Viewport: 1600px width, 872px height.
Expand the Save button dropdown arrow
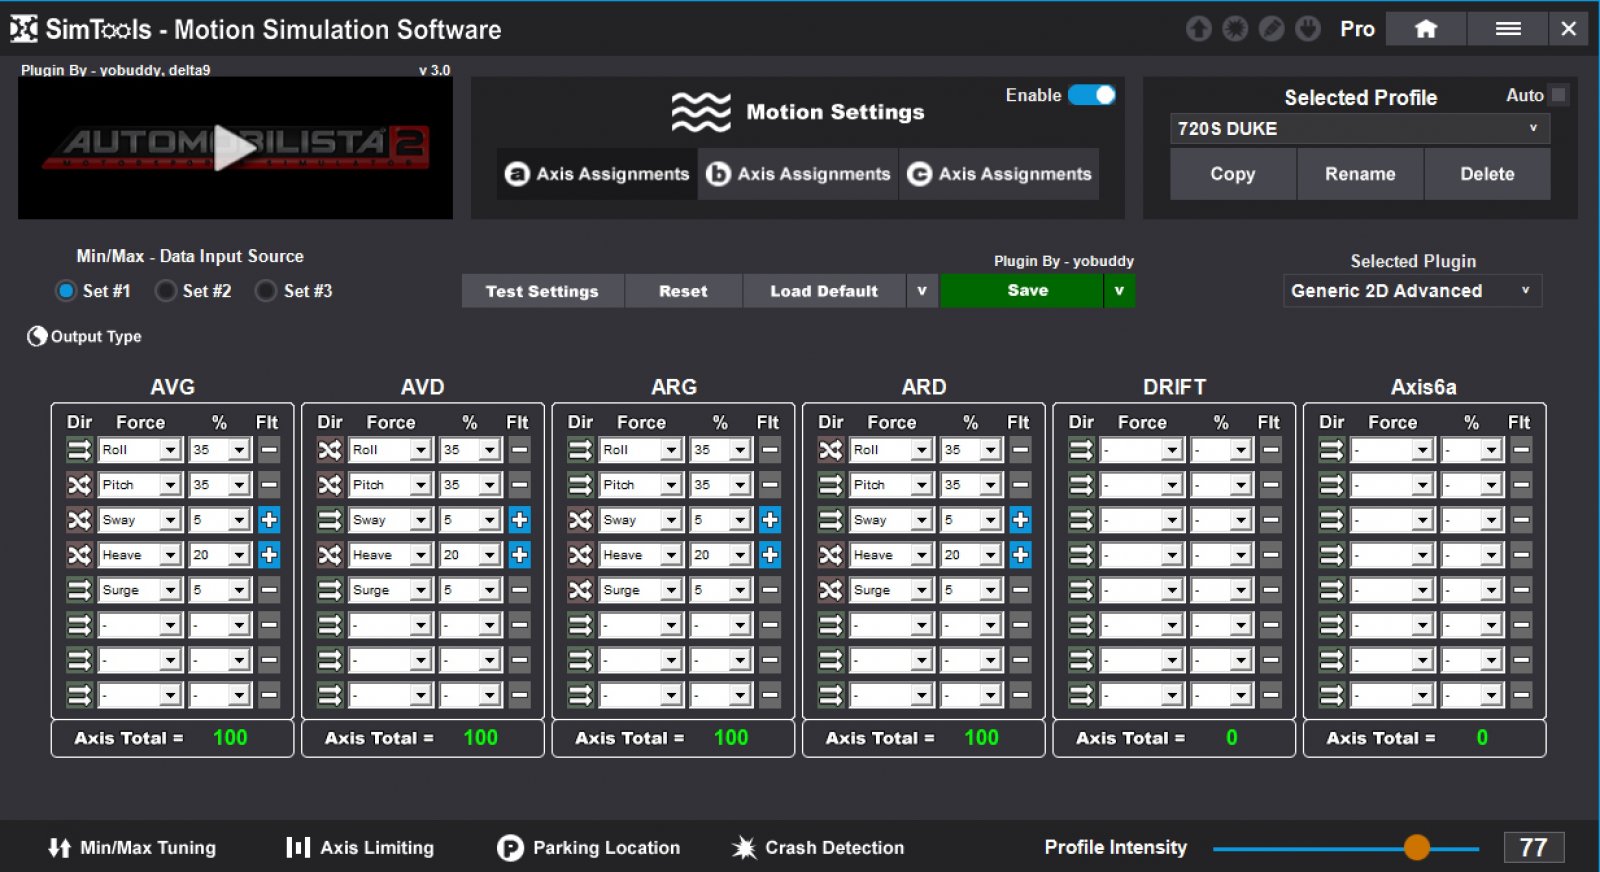(x=1119, y=291)
